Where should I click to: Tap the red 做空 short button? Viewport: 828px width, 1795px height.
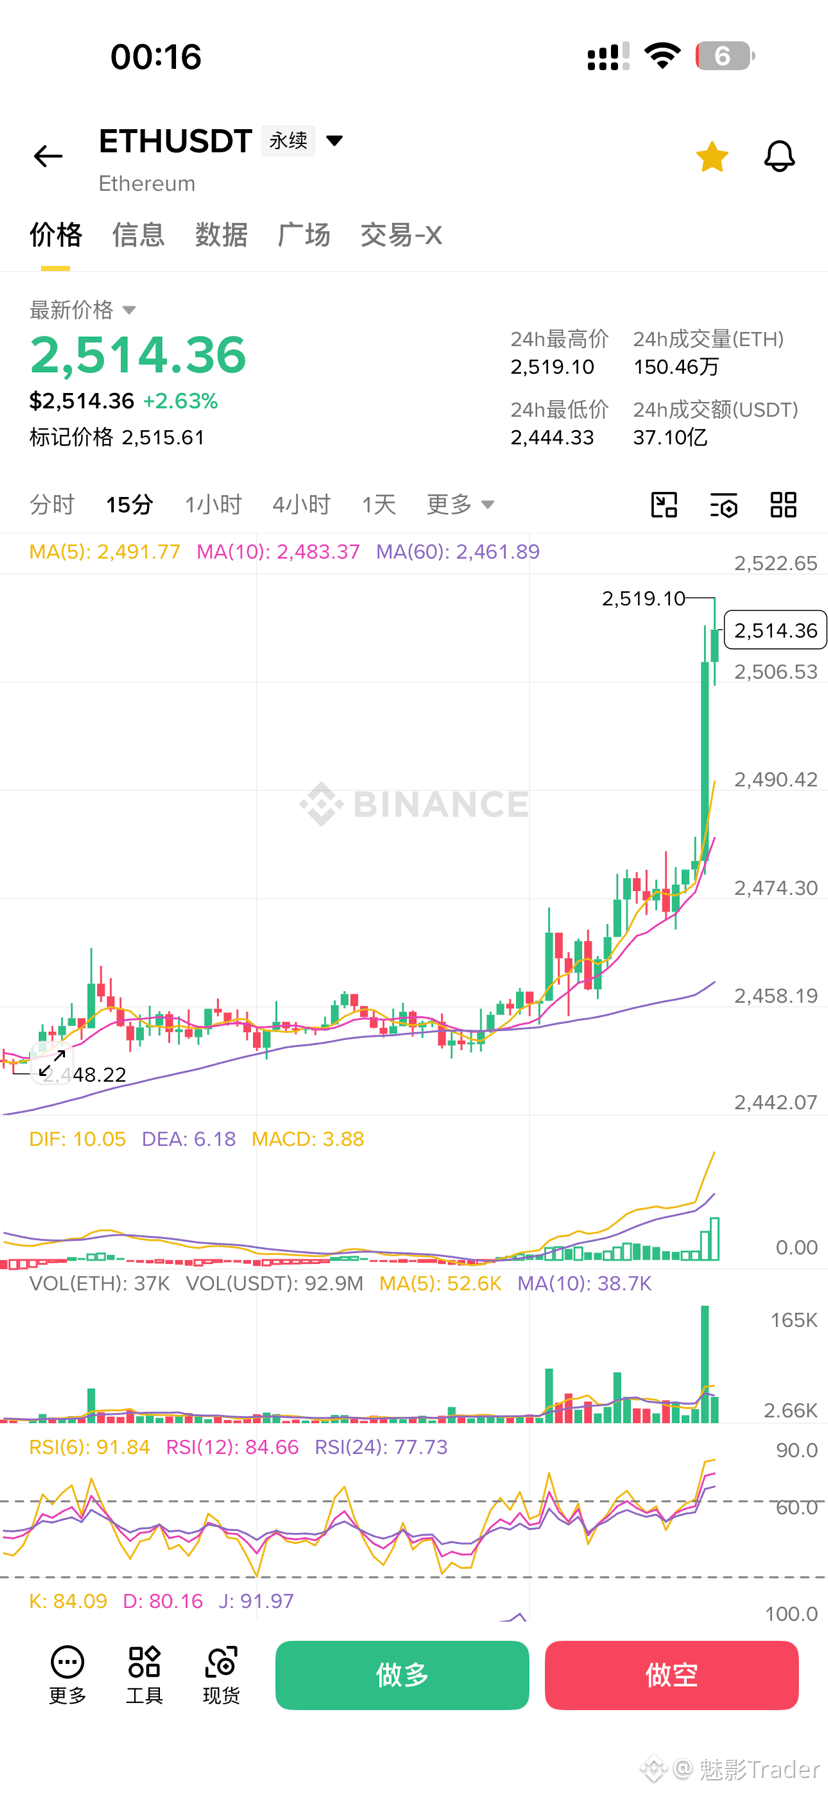(672, 1675)
